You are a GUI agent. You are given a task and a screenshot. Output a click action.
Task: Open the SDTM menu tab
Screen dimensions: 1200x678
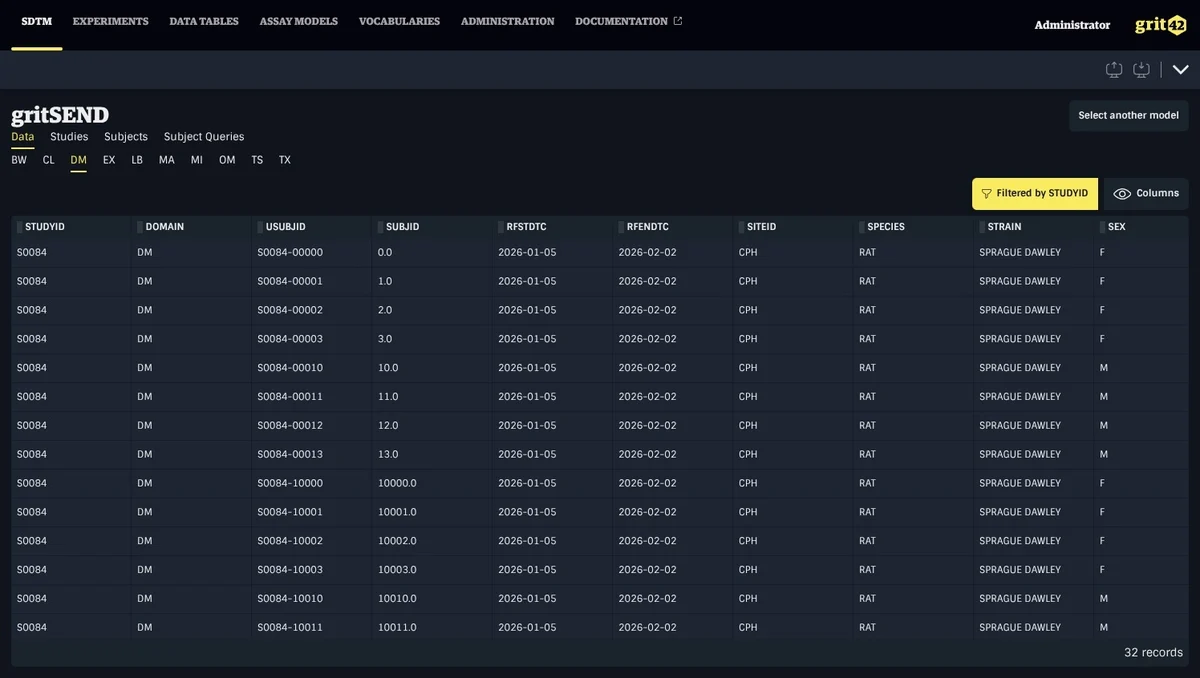pos(37,21)
